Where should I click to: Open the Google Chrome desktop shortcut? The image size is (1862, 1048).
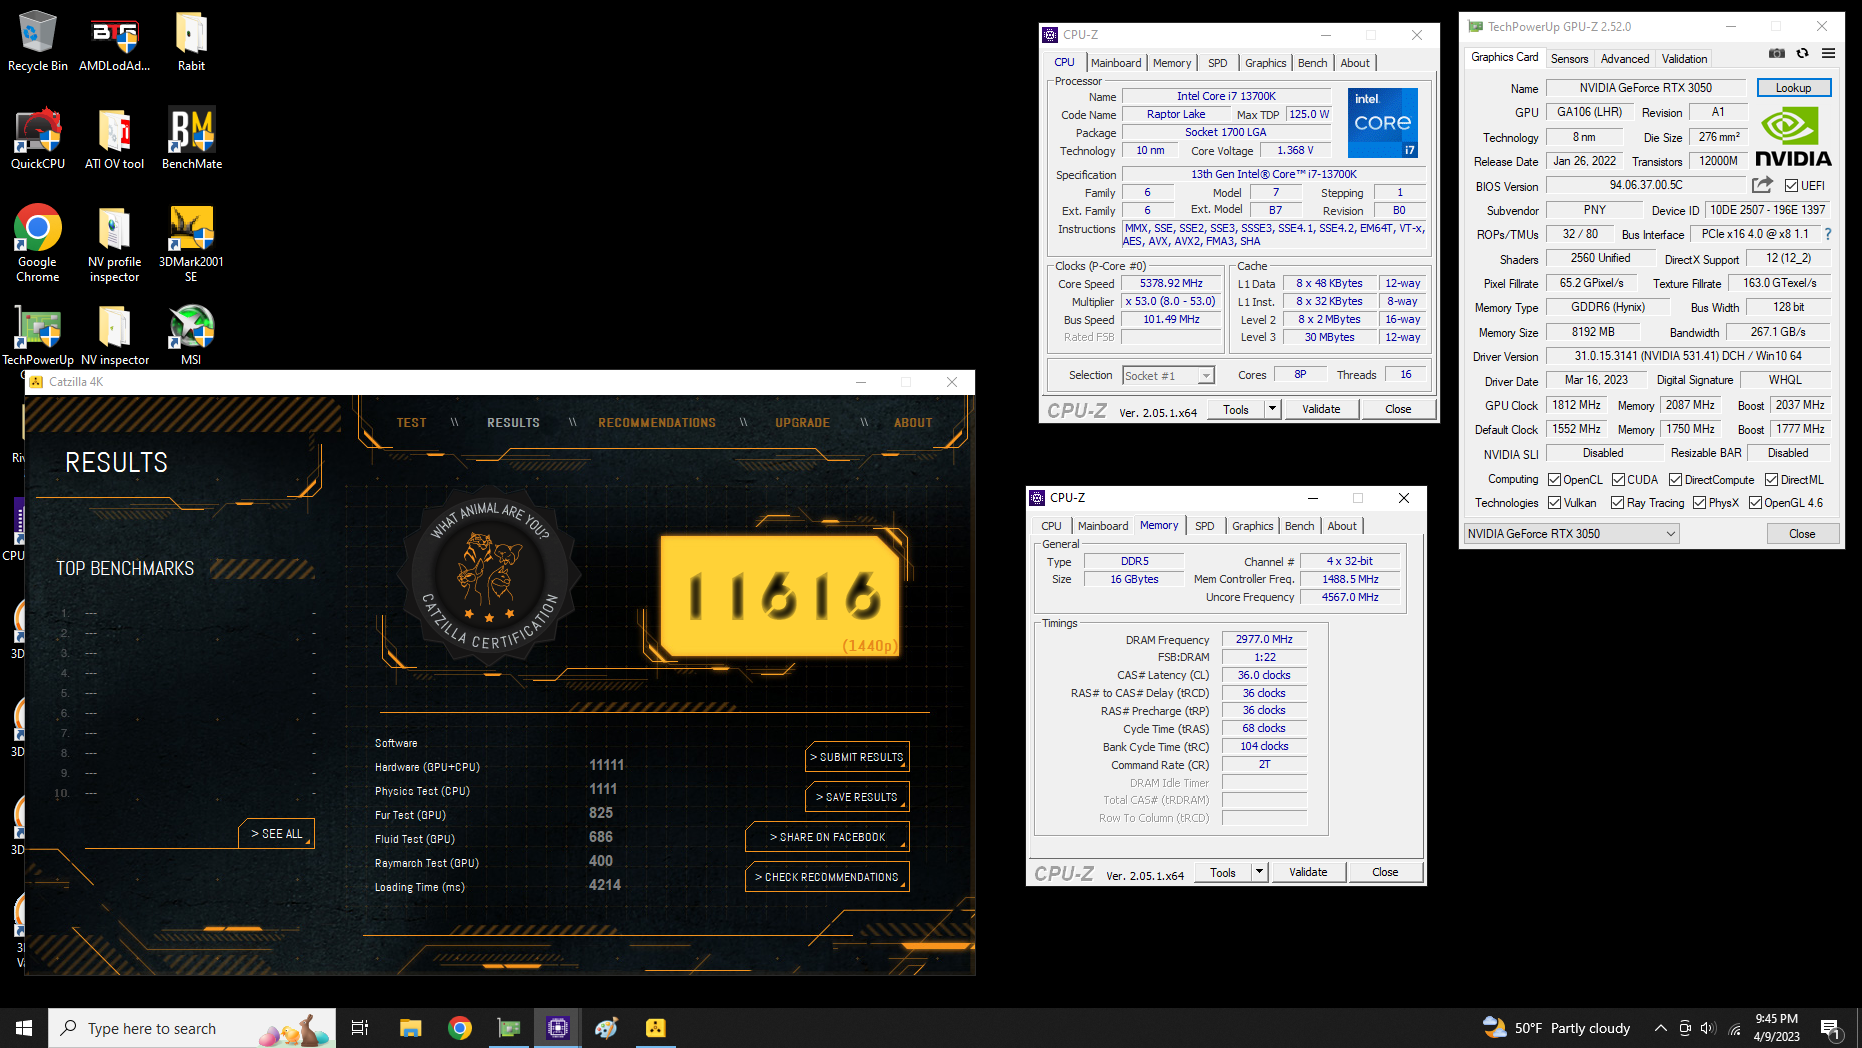click(38, 244)
